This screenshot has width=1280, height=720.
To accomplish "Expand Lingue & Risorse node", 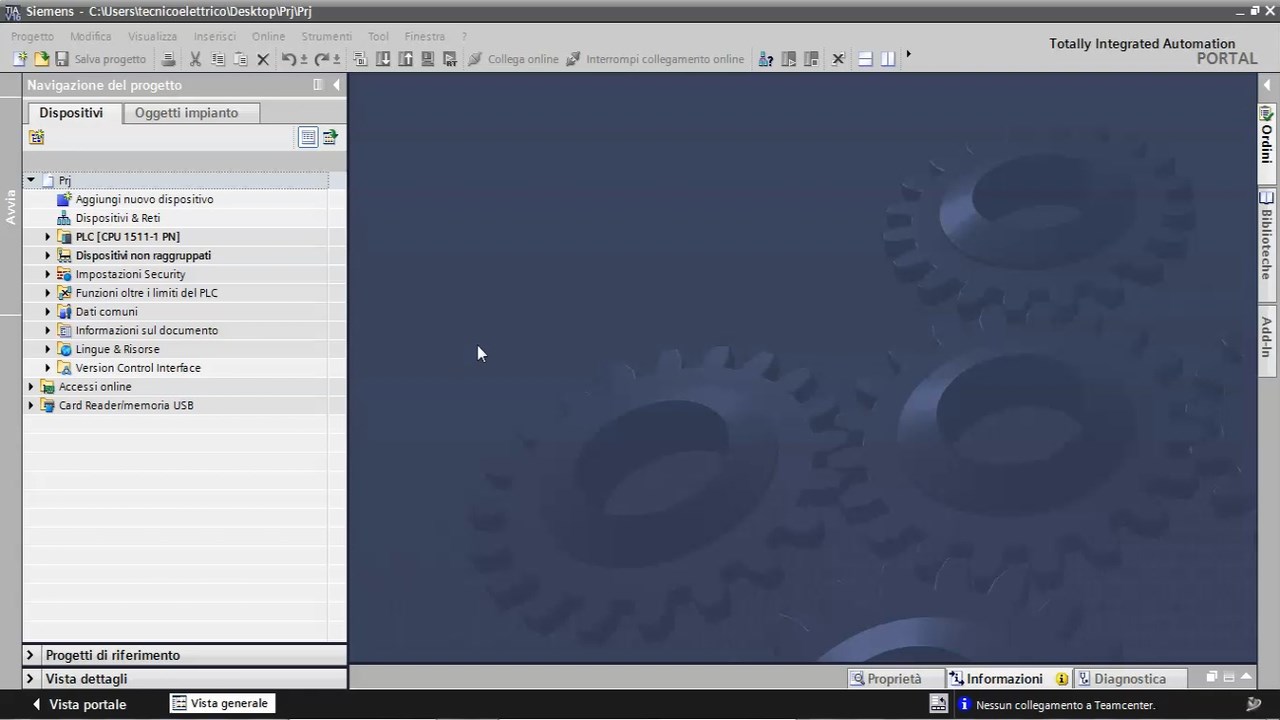I will tap(47, 349).
